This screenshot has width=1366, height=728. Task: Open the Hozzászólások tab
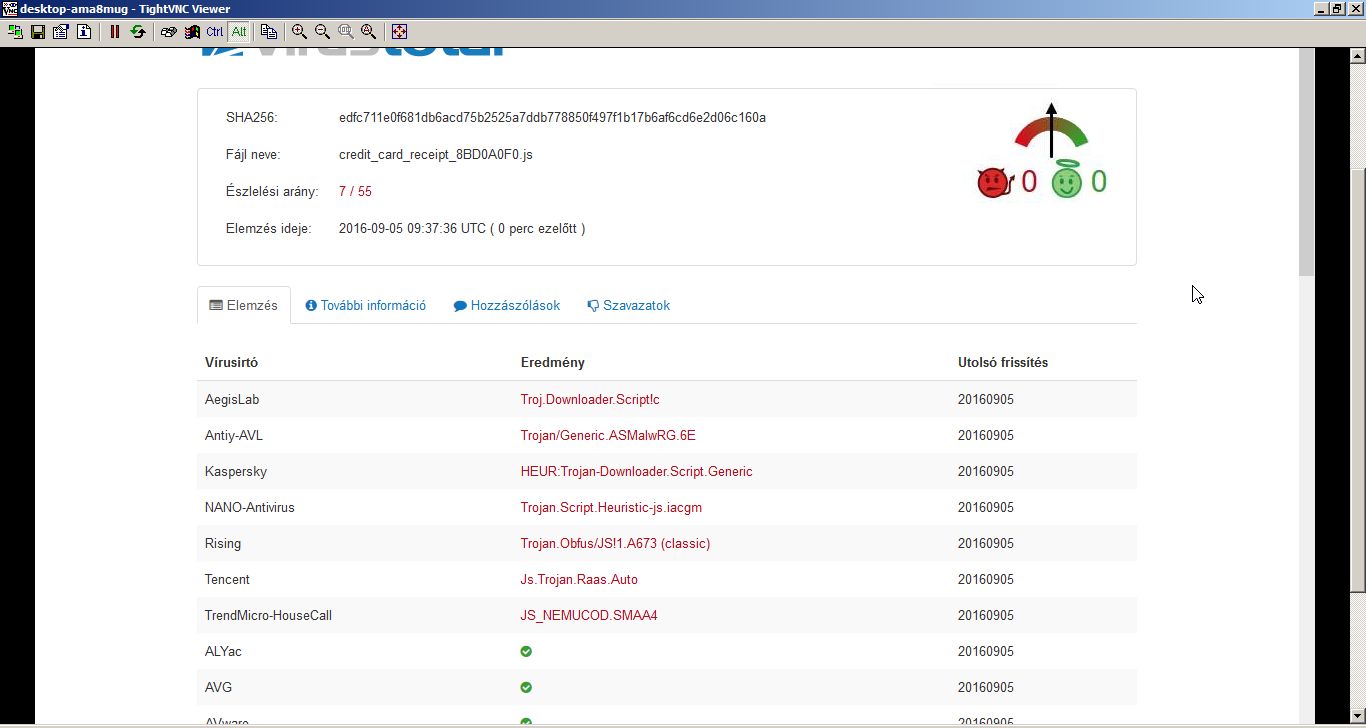point(507,306)
